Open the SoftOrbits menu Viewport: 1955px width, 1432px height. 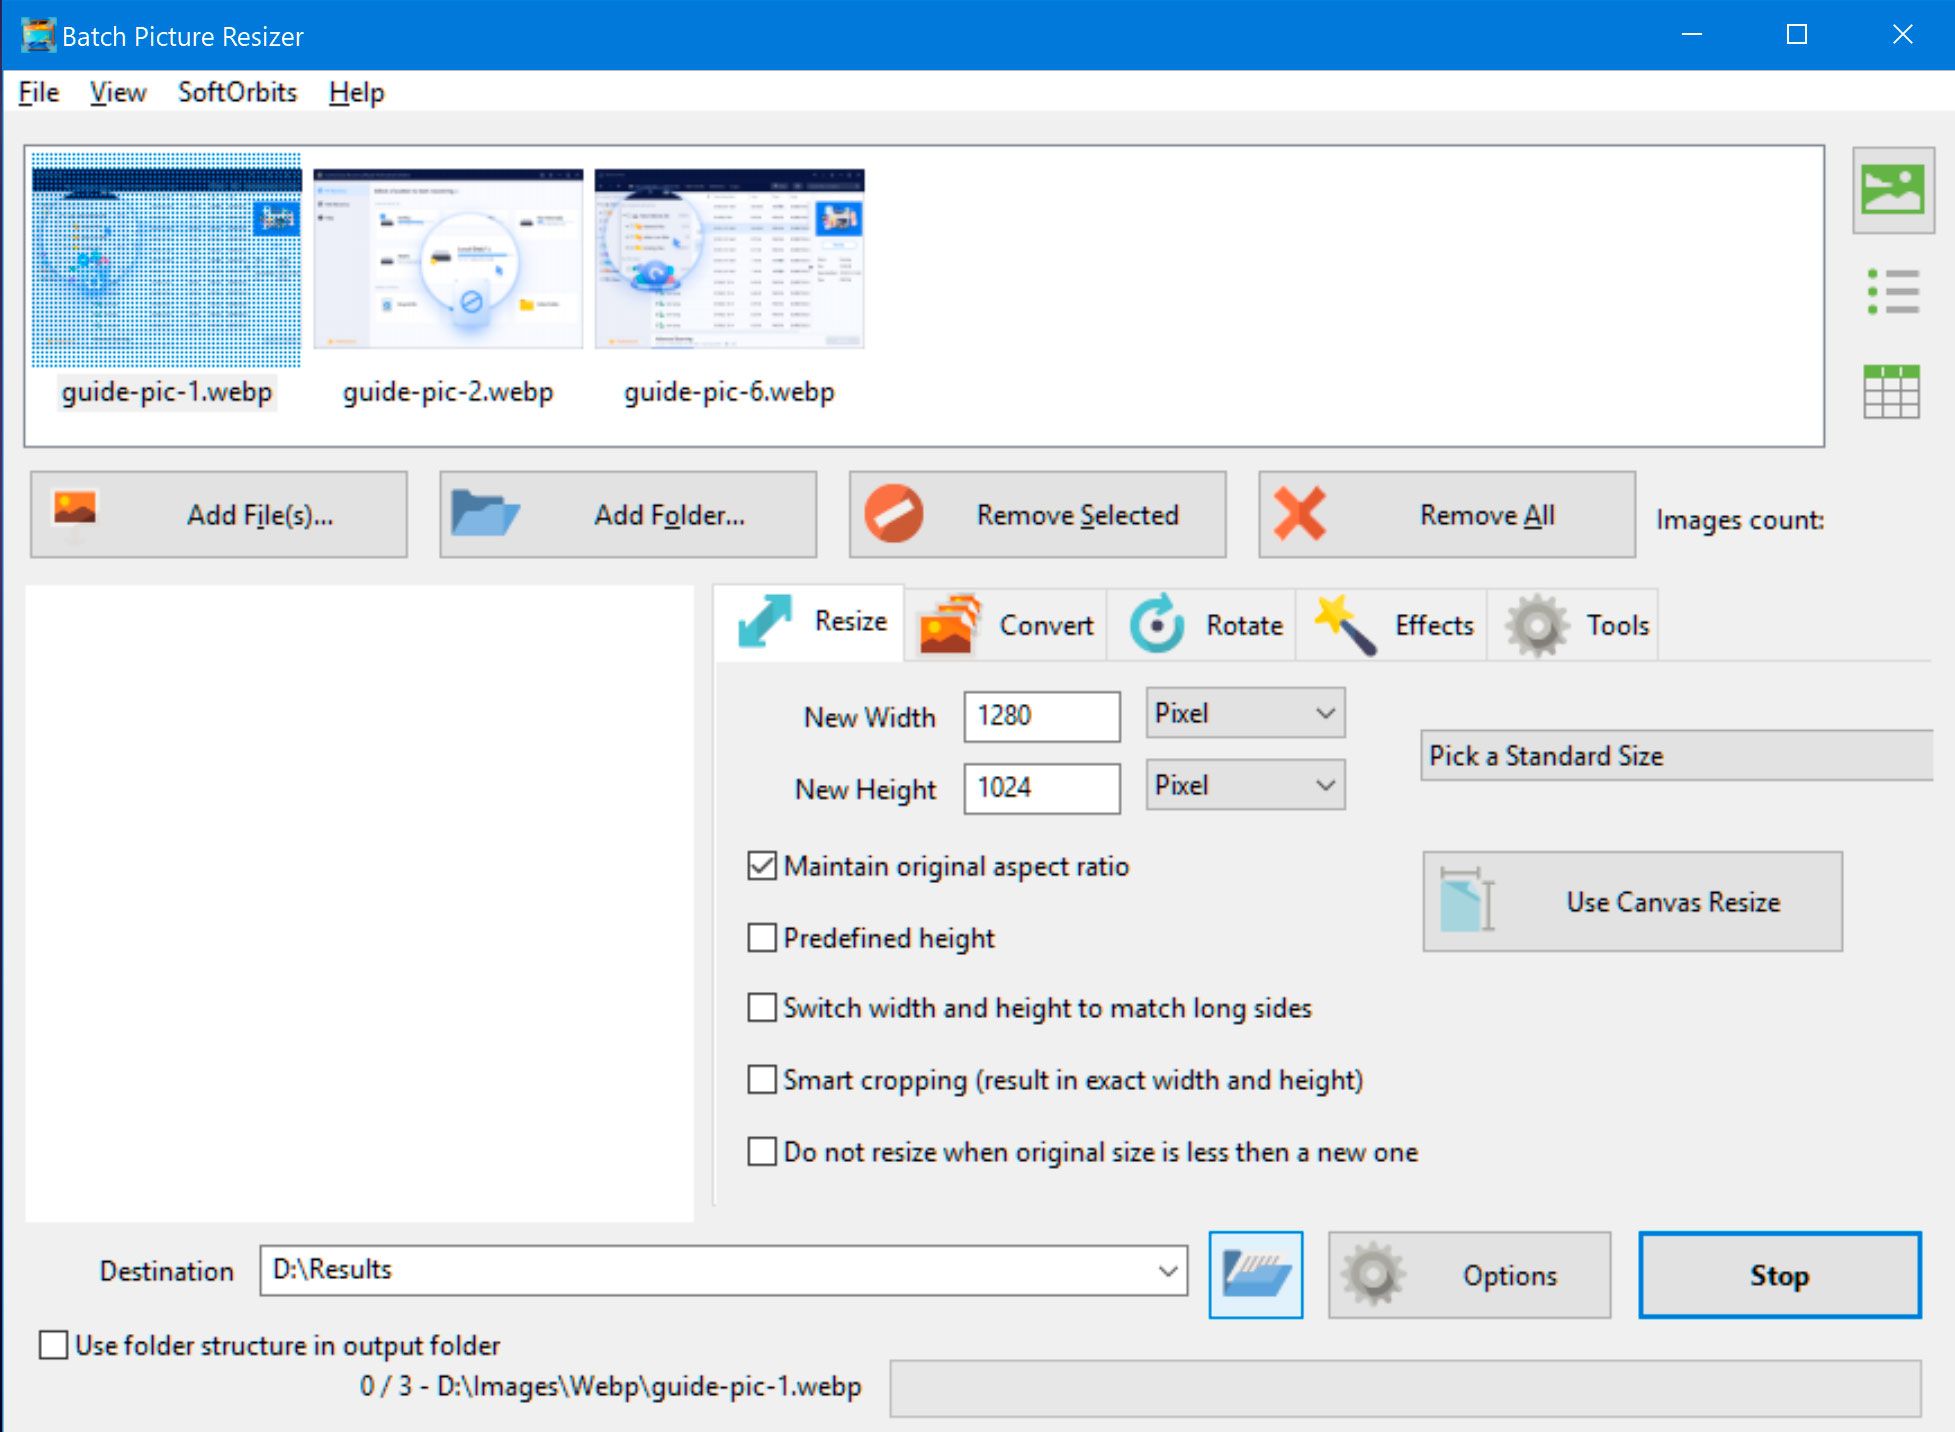click(237, 92)
